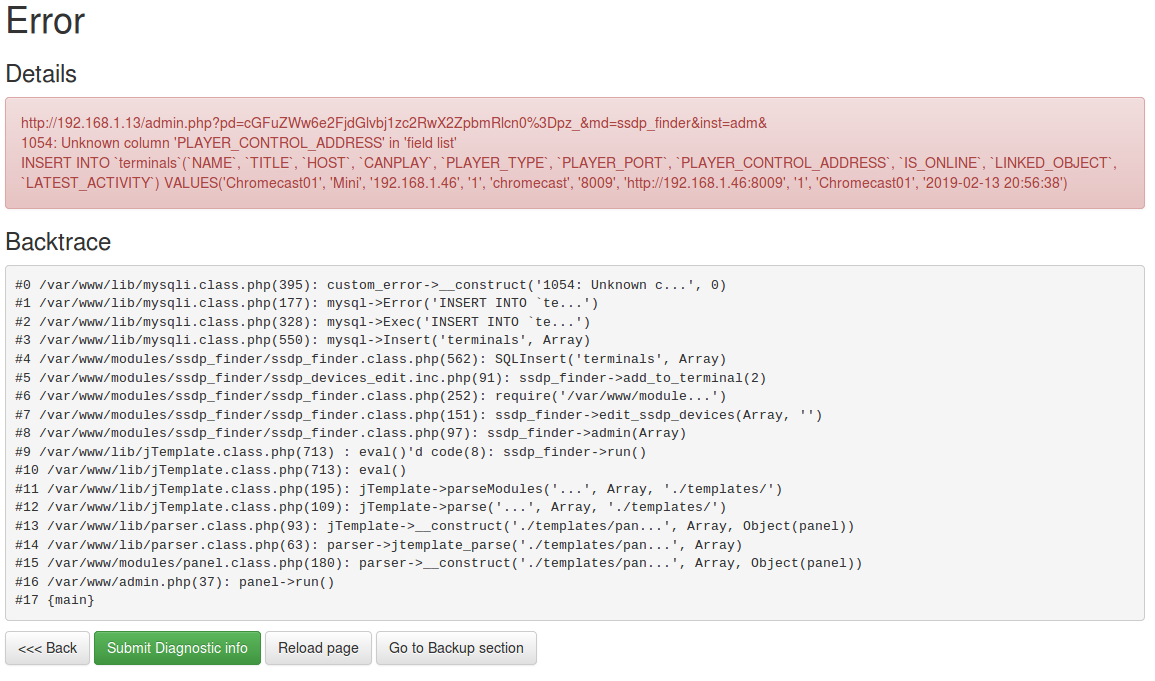Select backtrace line #10 eval()
This screenshot has width=1155, height=681.
pyautogui.click(x=211, y=470)
